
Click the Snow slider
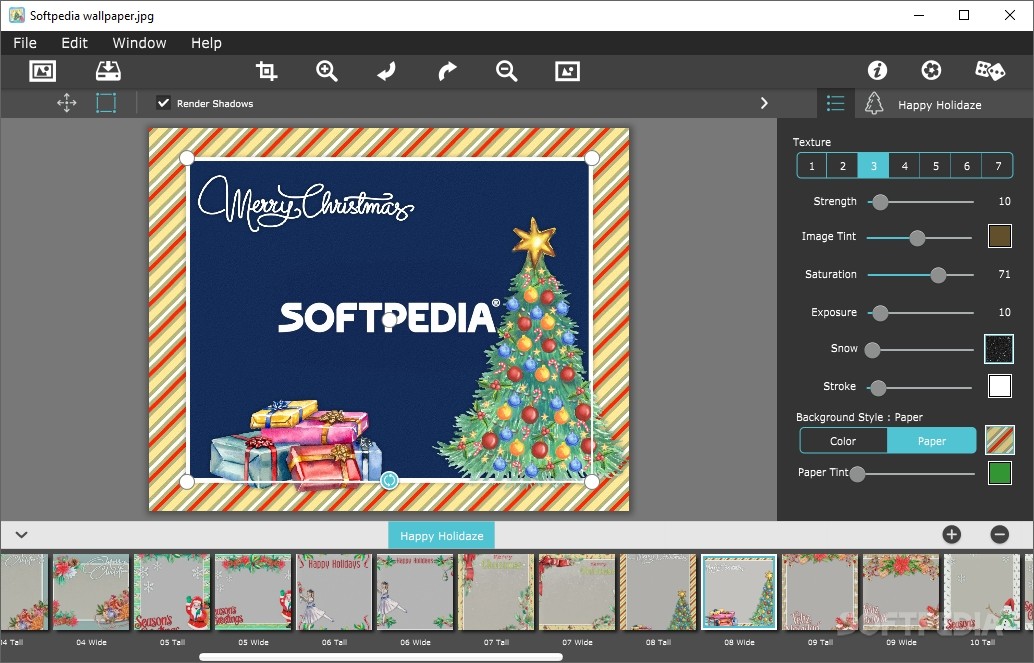(x=921, y=350)
